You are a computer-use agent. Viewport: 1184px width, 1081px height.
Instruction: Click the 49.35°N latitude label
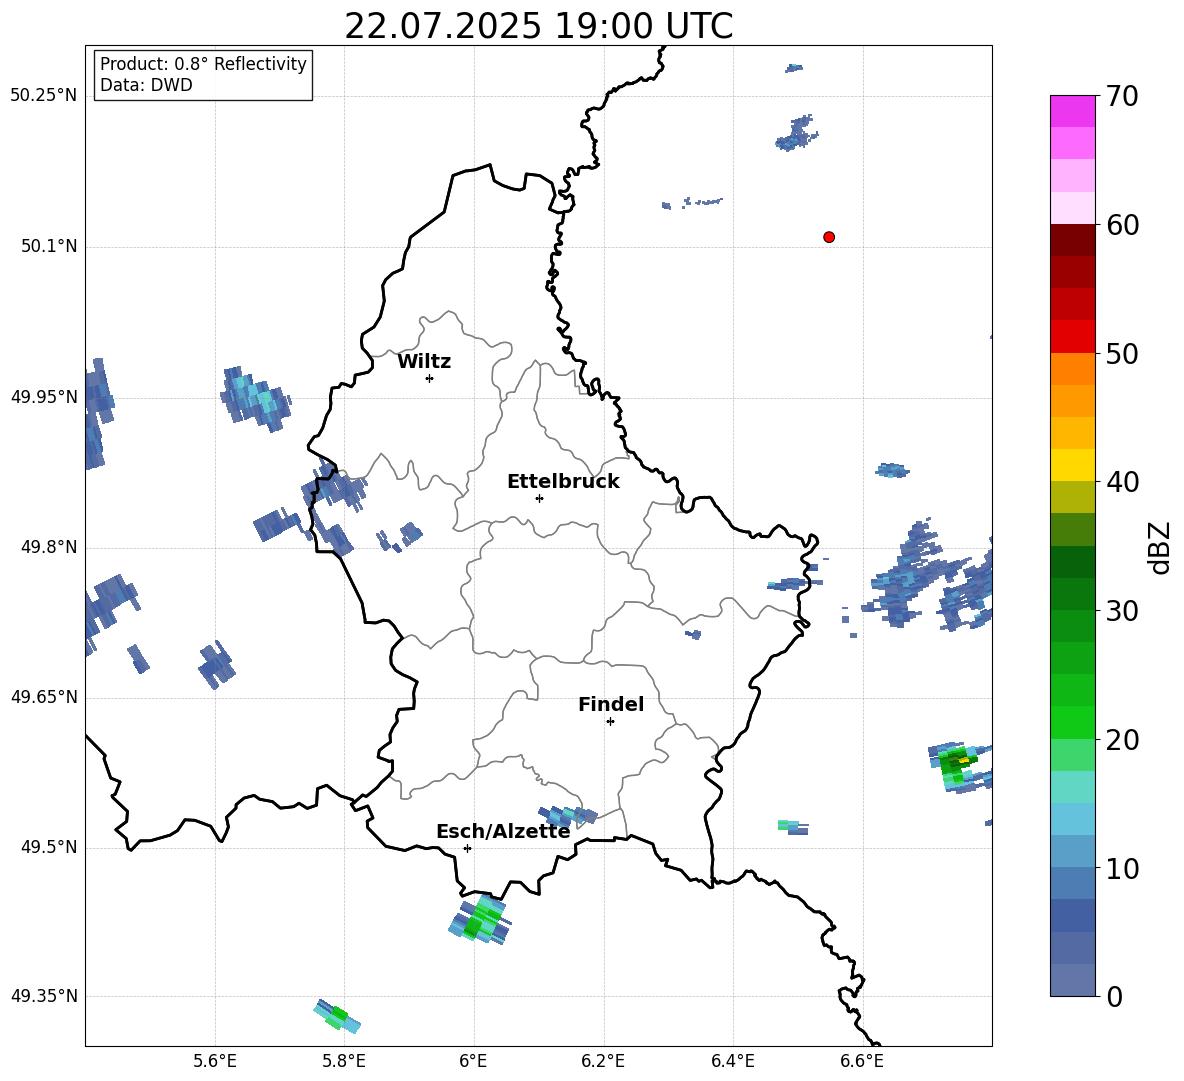(44, 996)
